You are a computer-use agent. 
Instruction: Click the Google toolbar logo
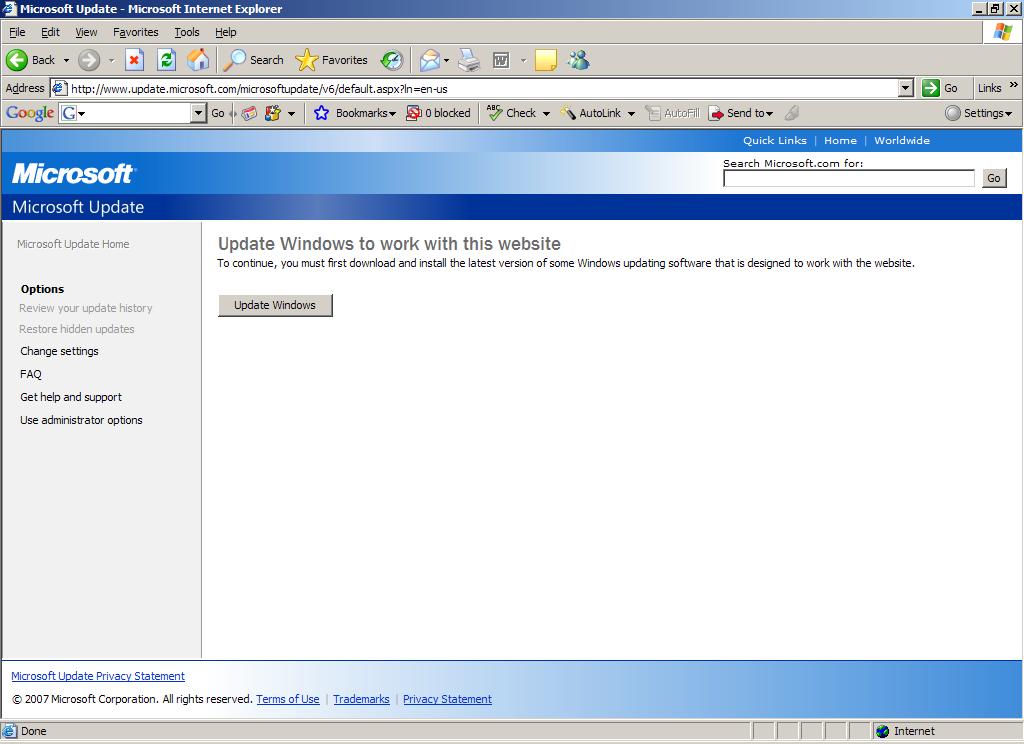point(30,113)
